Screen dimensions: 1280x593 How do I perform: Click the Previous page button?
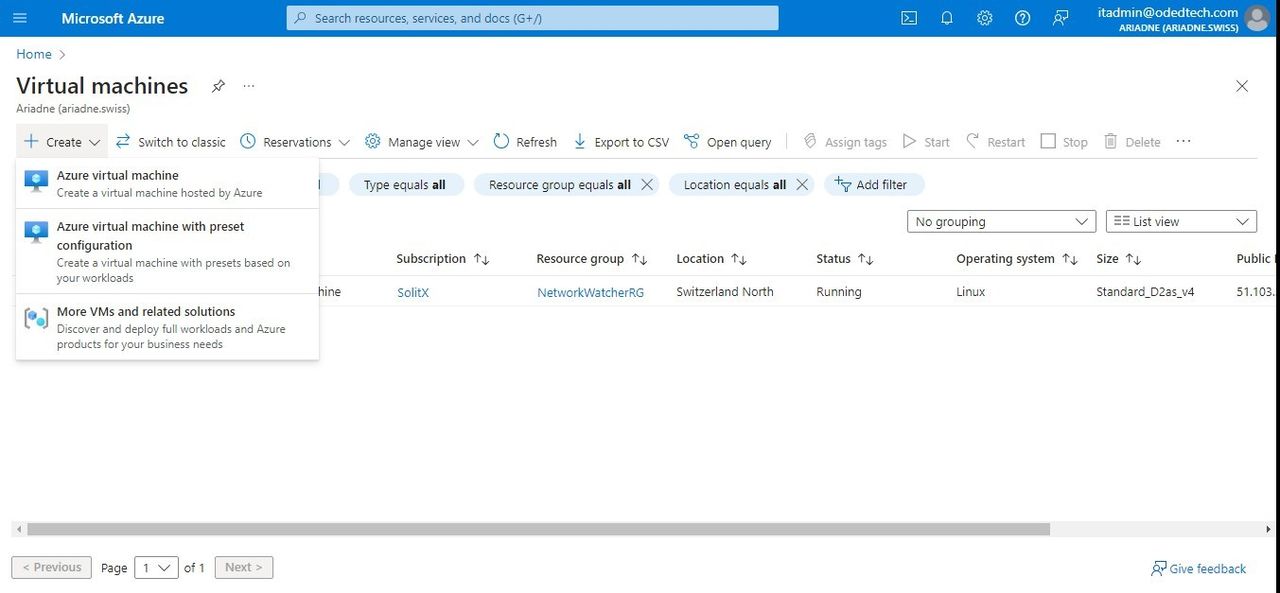click(x=52, y=567)
